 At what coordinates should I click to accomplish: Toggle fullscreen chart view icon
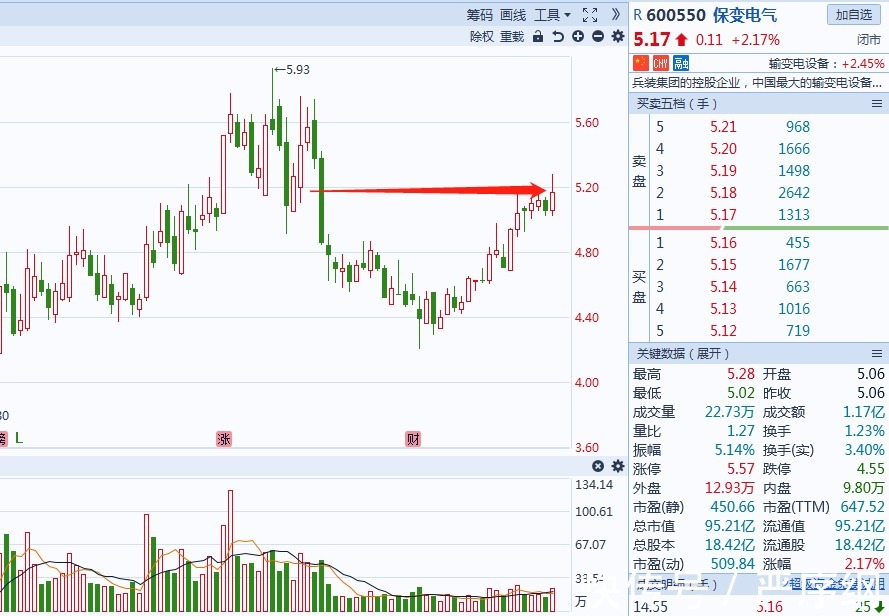tap(590, 15)
